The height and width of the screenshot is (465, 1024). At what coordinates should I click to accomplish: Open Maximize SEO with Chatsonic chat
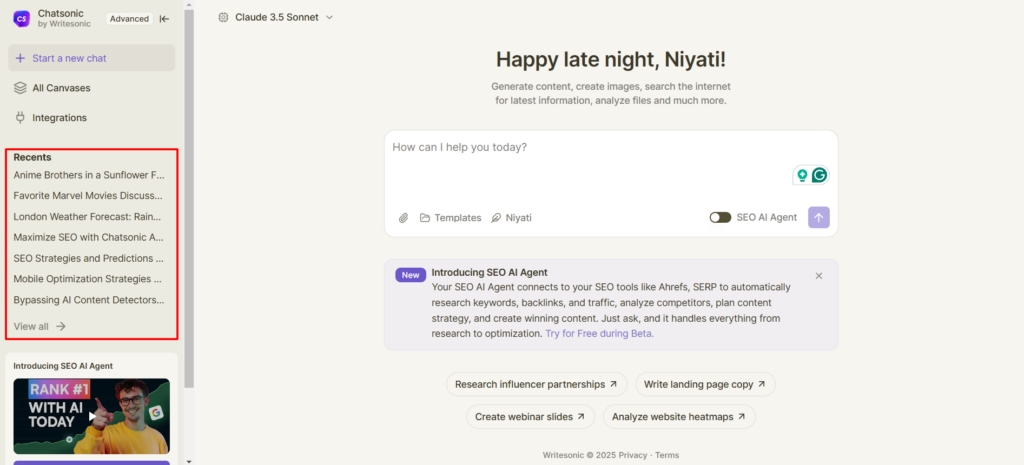tap(89, 238)
